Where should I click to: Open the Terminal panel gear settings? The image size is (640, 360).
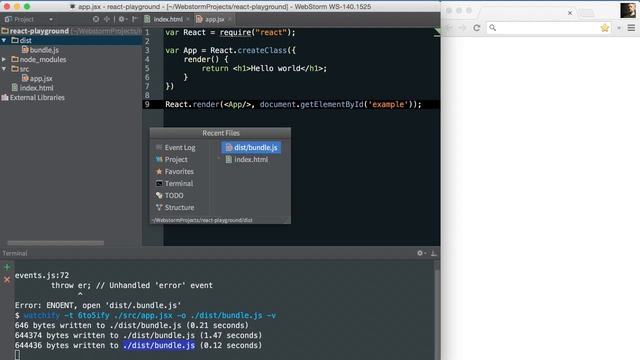420,253
